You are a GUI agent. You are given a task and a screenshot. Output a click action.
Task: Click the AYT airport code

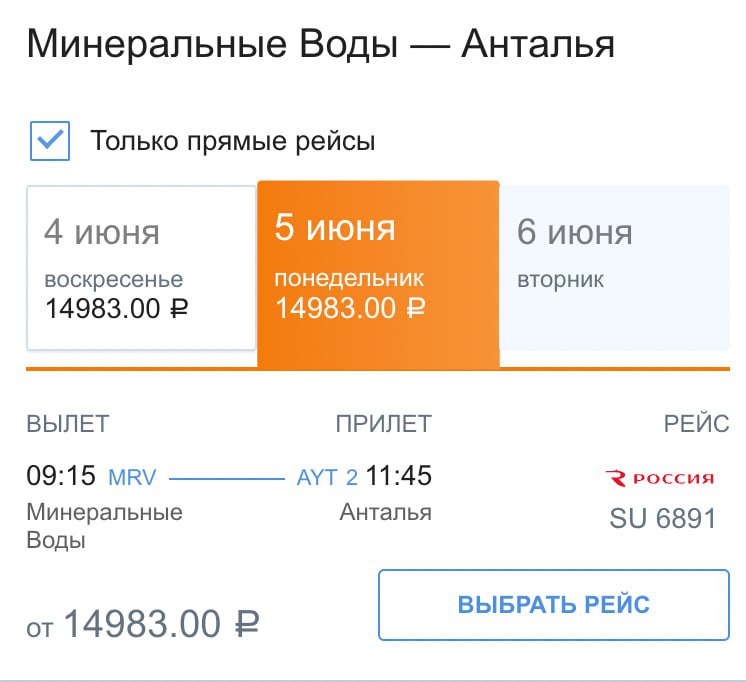[319, 477]
